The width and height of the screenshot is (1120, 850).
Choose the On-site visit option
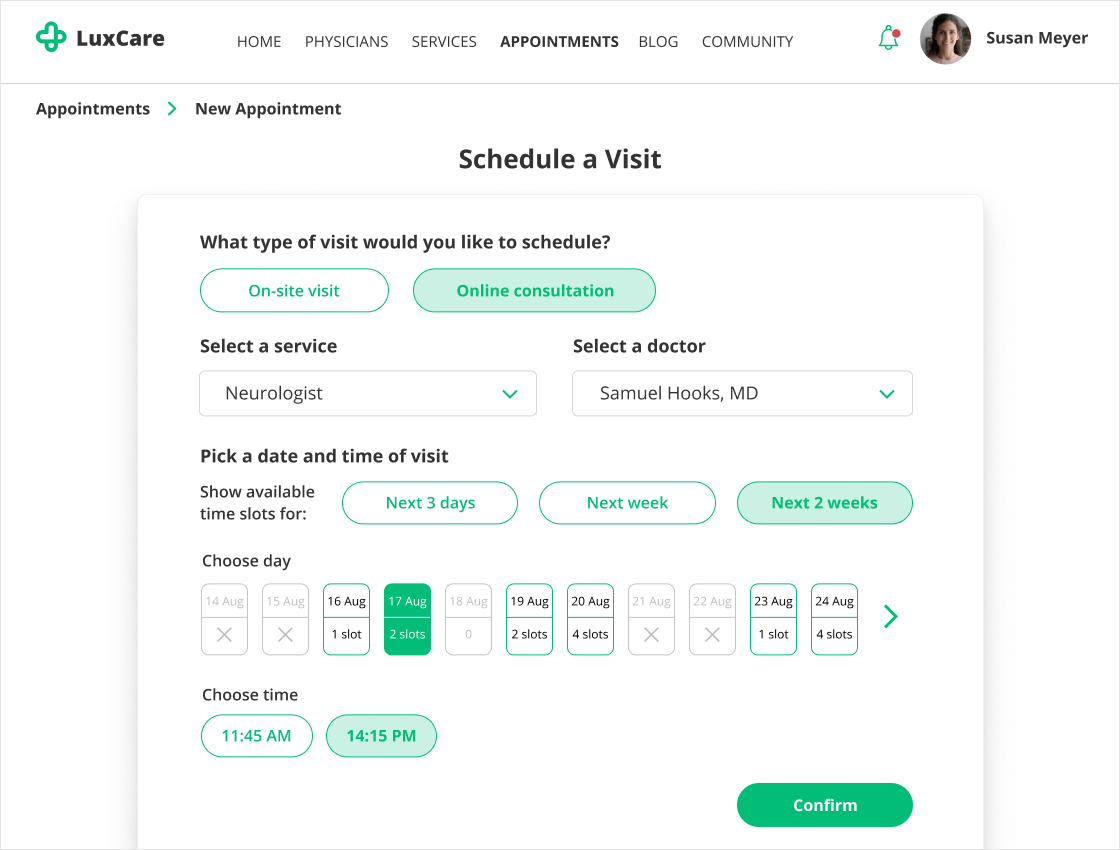click(294, 291)
